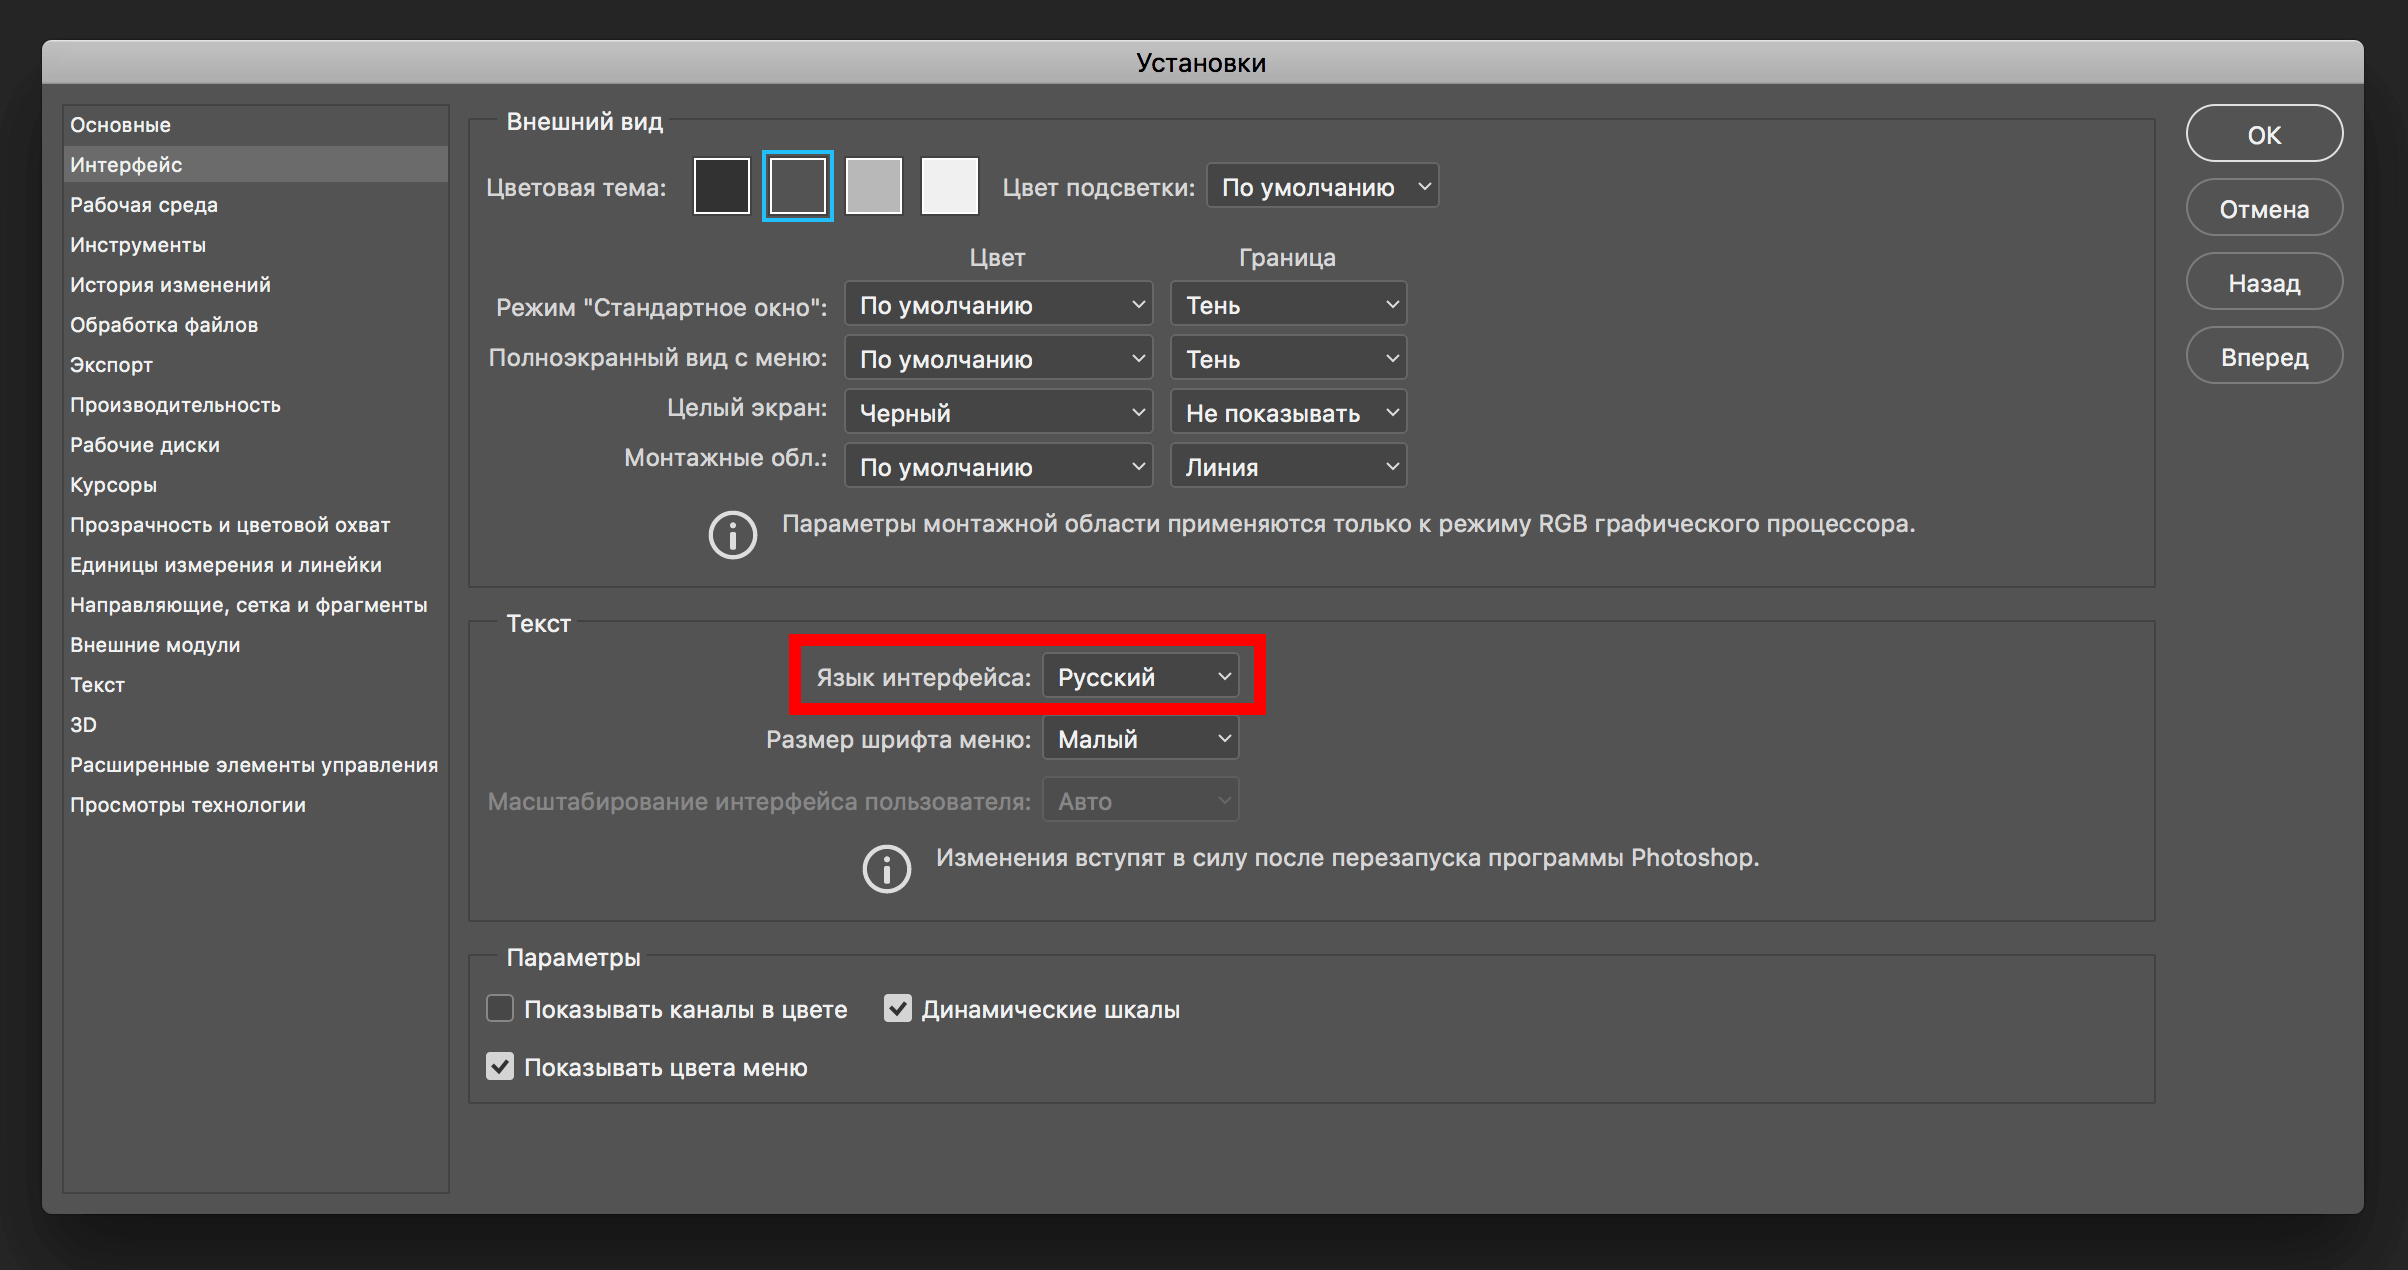Select the darkest color theme swatch
2408x1270 pixels.
(721, 186)
